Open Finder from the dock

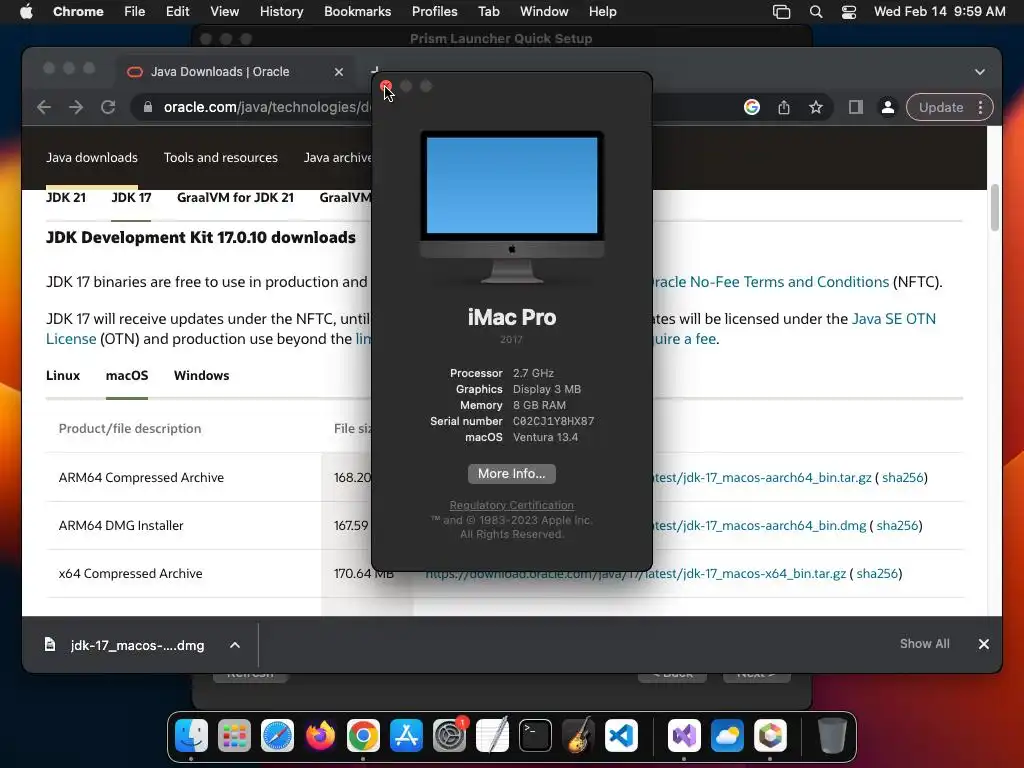[x=191, y=735]
